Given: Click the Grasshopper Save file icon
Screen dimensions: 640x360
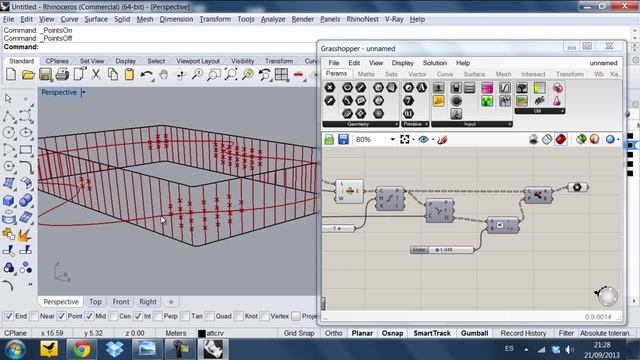Looking at the screenshot, I should [x=343, y=140].
